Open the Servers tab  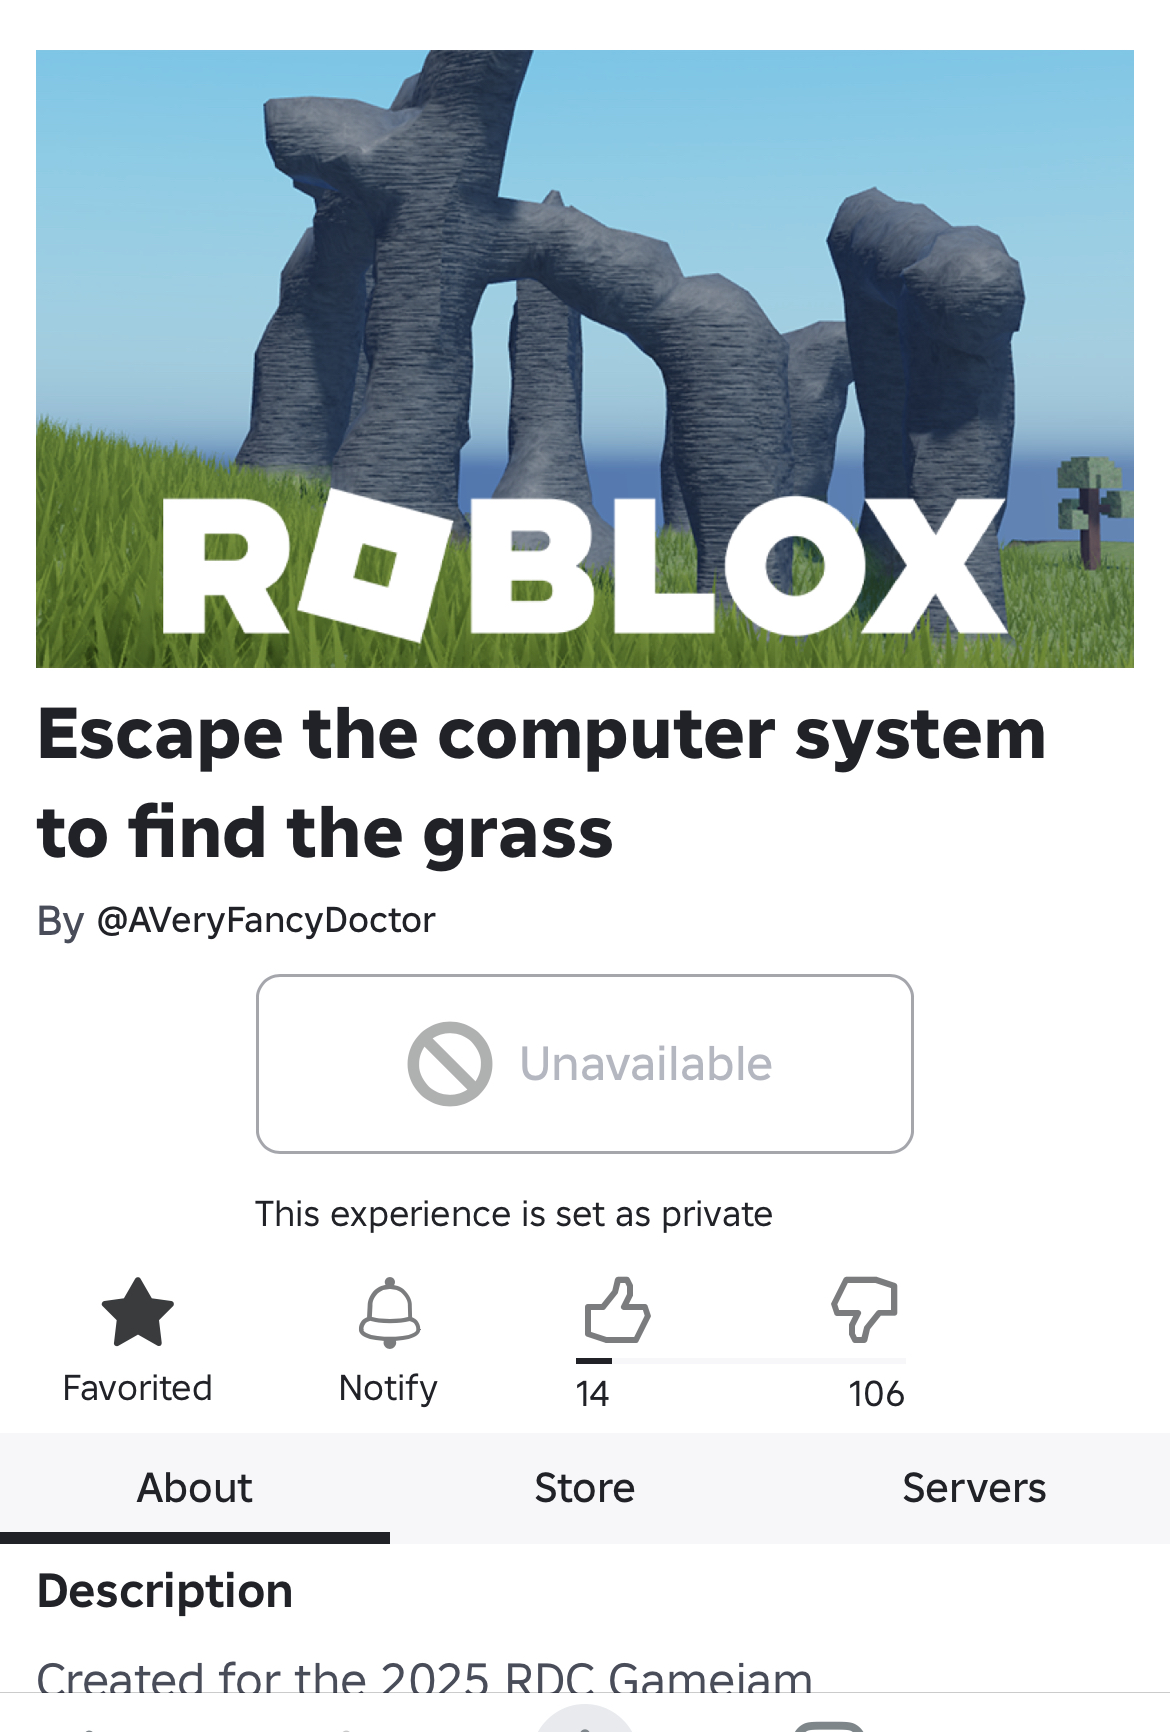pyautogui.click(x=975, y=1488)
